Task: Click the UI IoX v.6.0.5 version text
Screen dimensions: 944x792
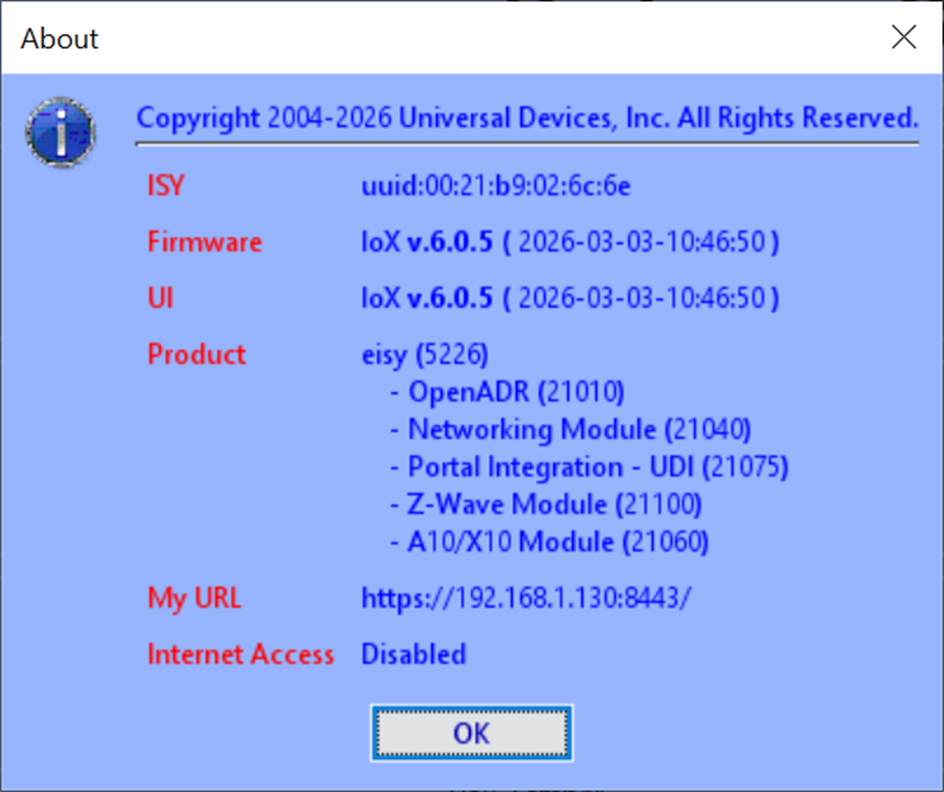Action: [x=427, y=298]
